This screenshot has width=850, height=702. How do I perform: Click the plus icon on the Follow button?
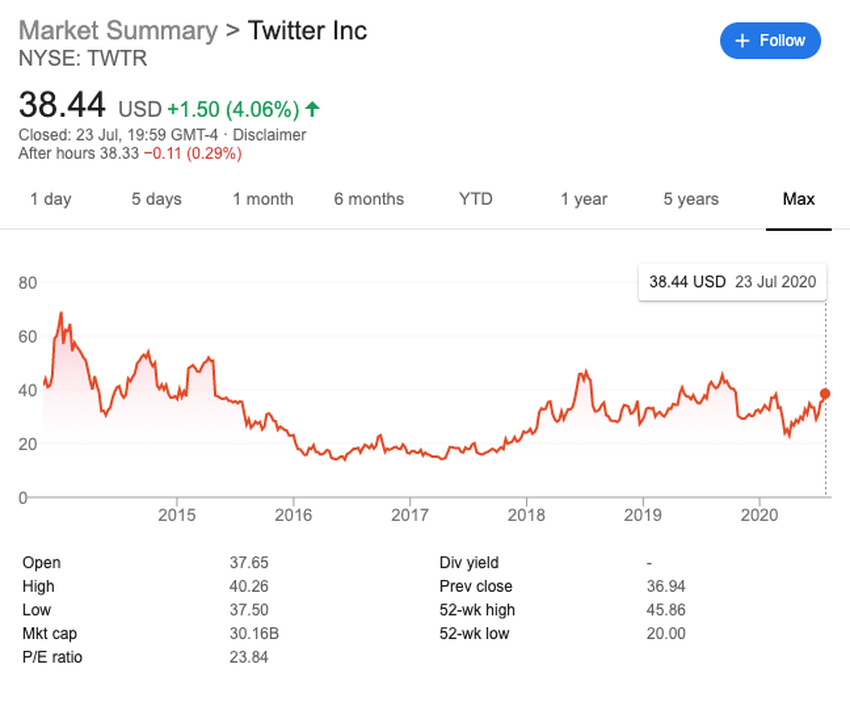(x=740, y=40)
